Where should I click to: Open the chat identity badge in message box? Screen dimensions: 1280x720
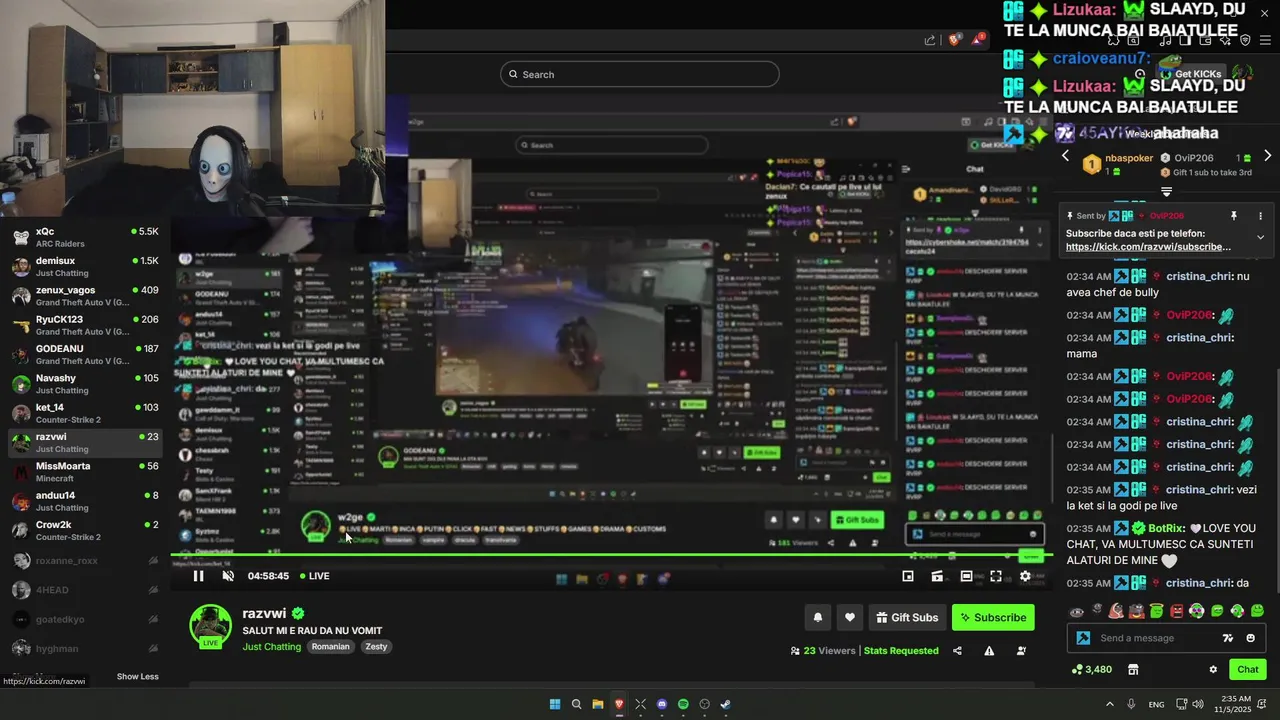coord(1082,638)
